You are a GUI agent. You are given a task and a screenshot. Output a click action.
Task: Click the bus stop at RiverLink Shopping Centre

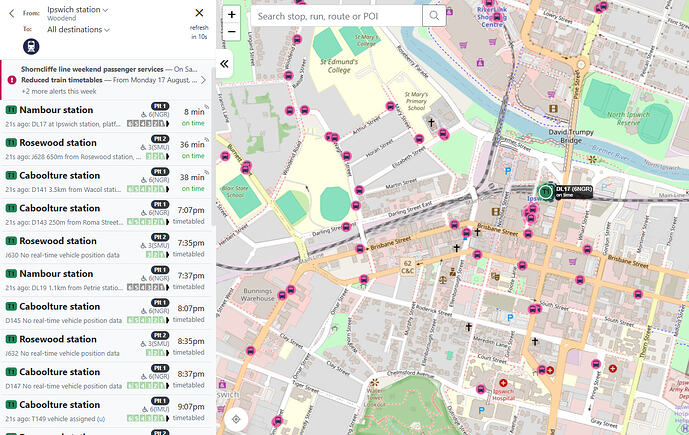(x=497, y=17)
